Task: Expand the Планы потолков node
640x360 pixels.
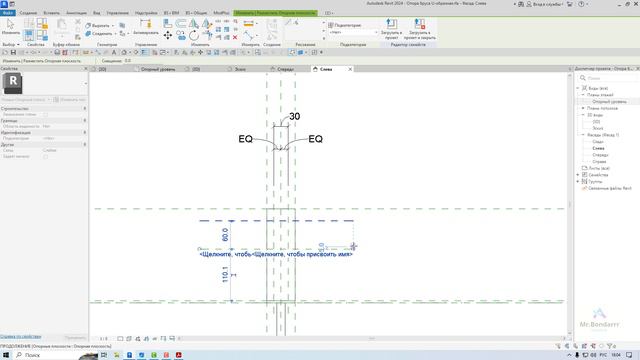Action: 583,108
